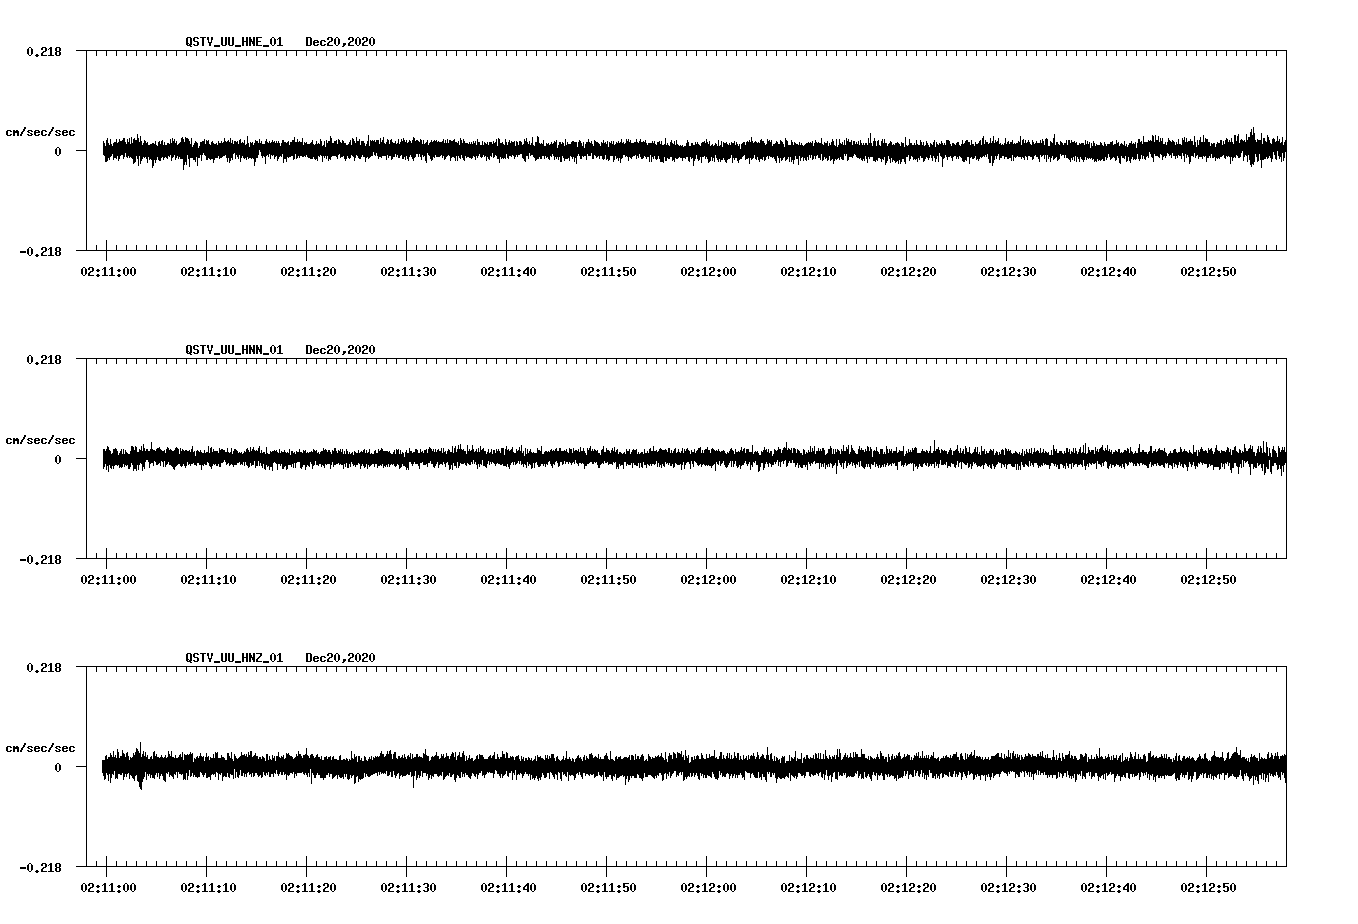Click the Dec20,2020 date label on bottom plot

click(341, 657)
